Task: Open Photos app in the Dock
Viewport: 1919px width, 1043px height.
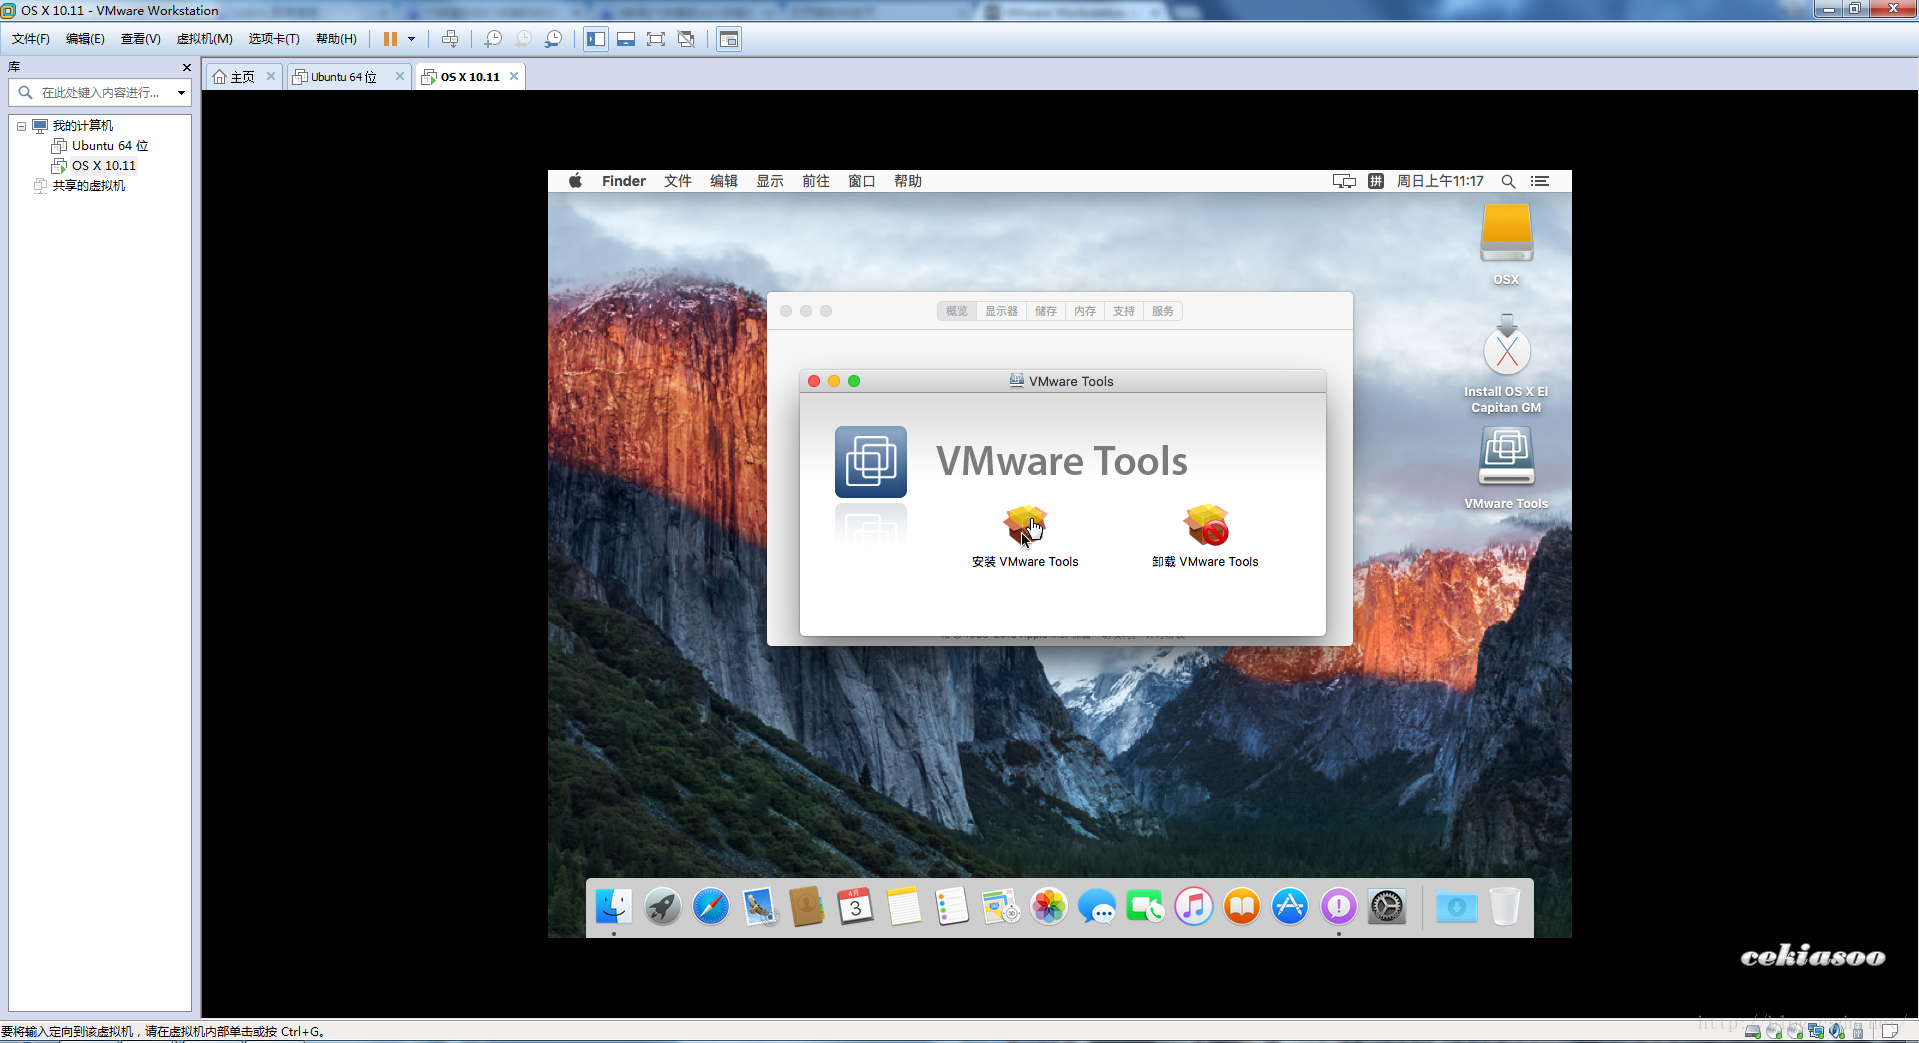Action: tap(1049, 907)
